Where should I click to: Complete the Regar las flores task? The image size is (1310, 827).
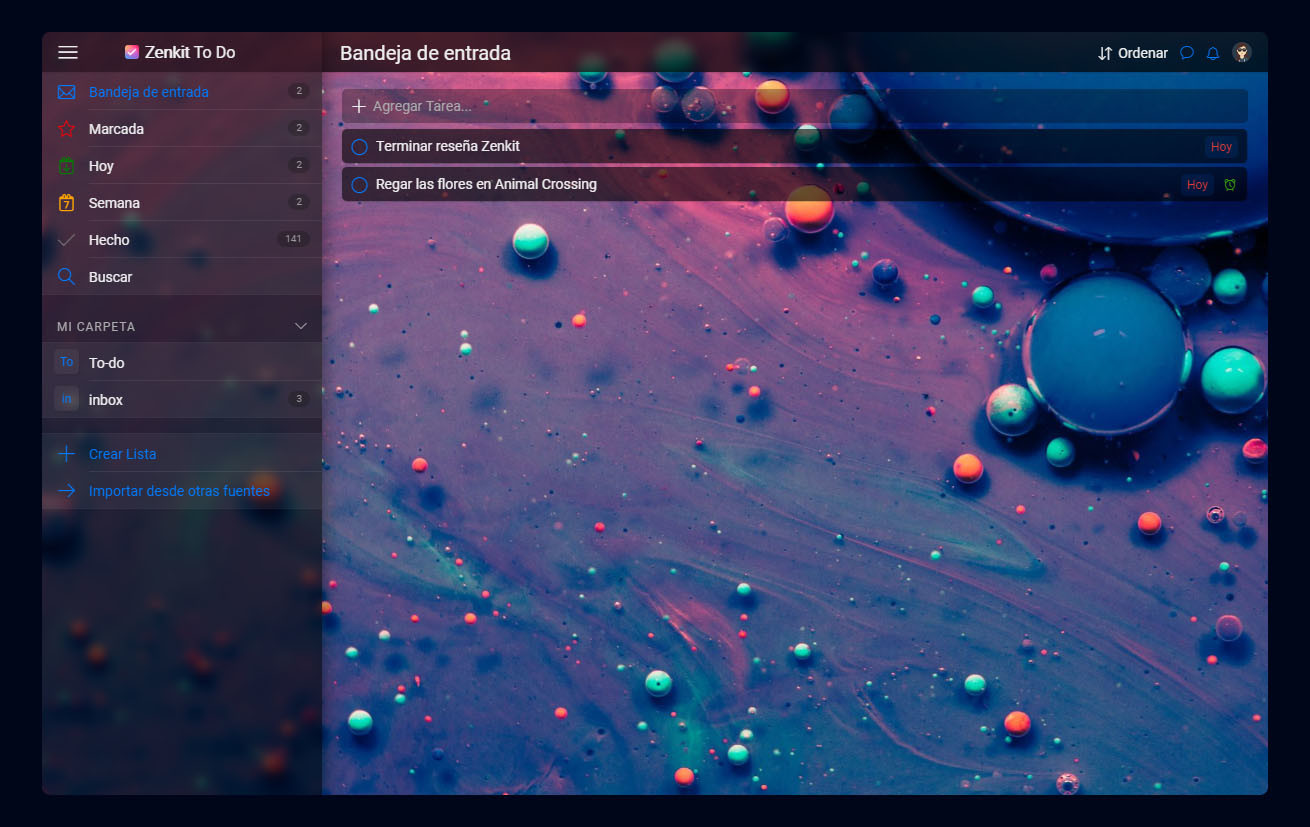[358, 184]
